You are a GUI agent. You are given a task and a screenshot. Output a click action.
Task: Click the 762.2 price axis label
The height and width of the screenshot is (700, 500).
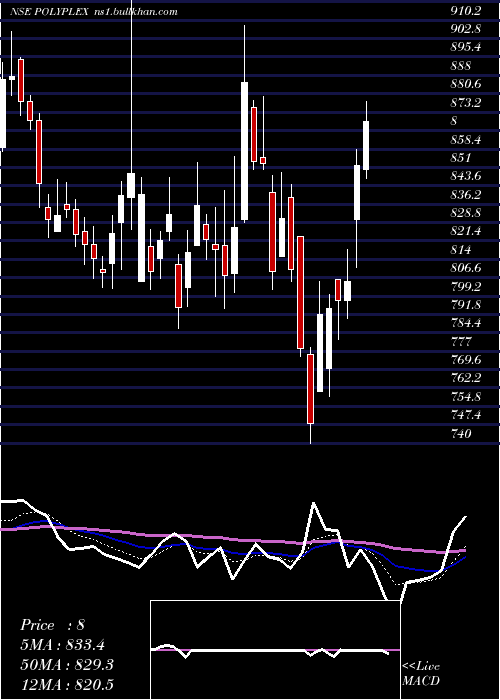(466, 378)
